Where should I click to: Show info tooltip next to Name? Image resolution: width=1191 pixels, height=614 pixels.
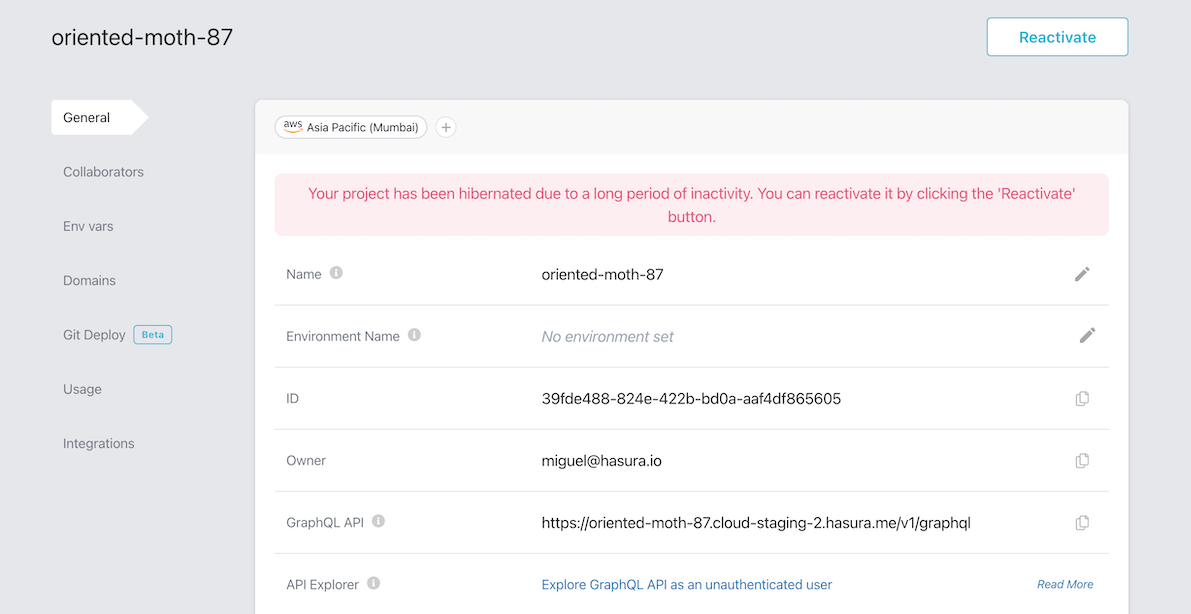(337, 273)
